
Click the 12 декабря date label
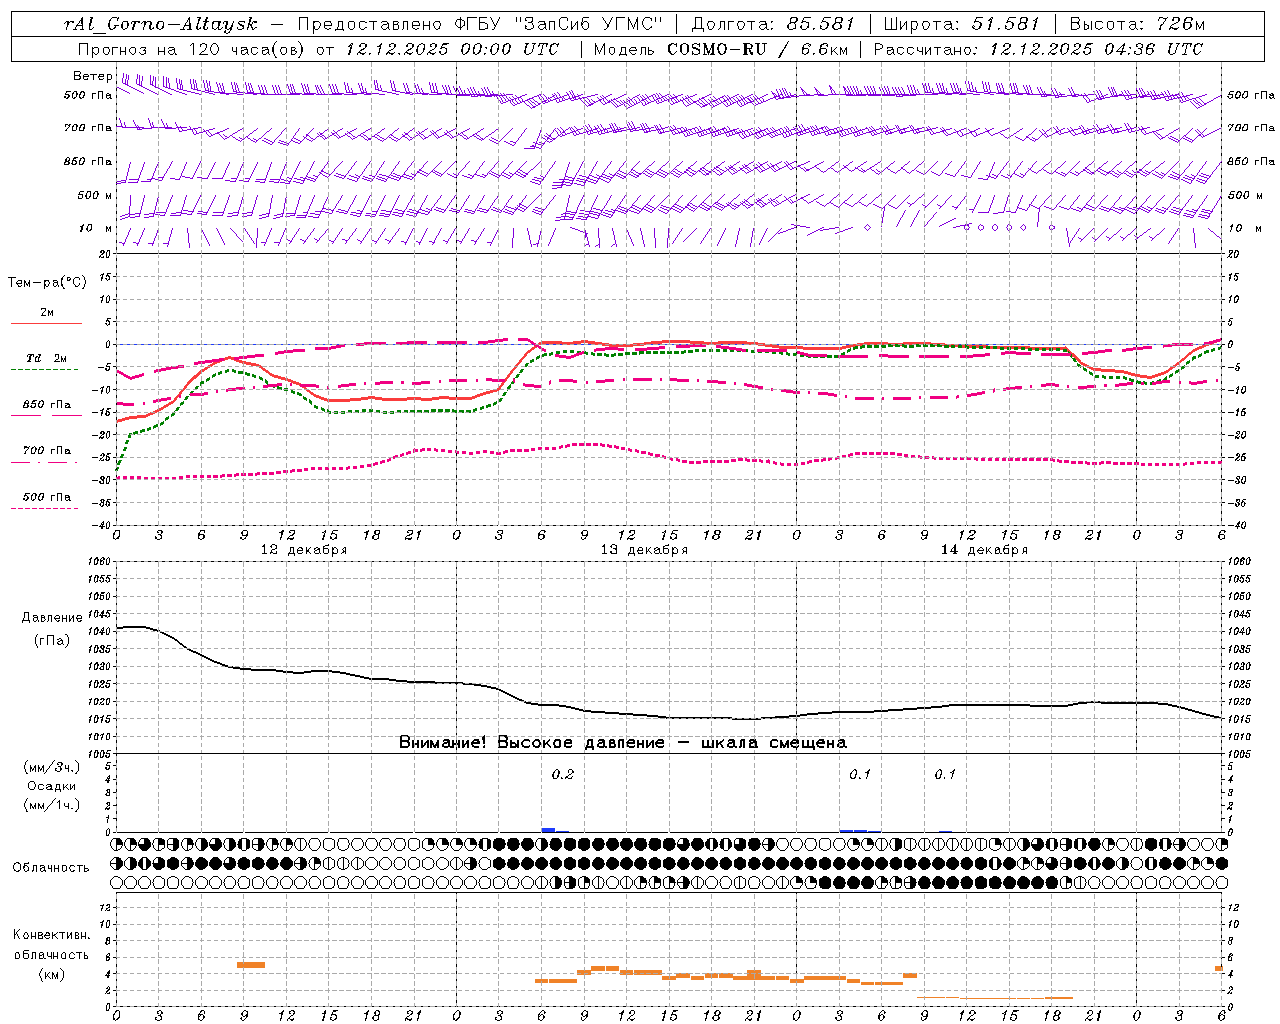pos(304,550)
